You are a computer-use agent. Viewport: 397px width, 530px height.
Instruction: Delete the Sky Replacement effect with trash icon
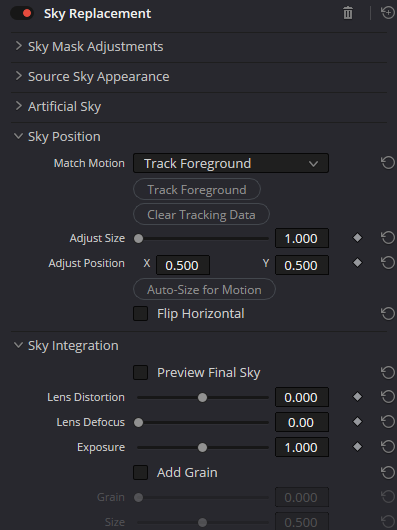pos(348,14)
